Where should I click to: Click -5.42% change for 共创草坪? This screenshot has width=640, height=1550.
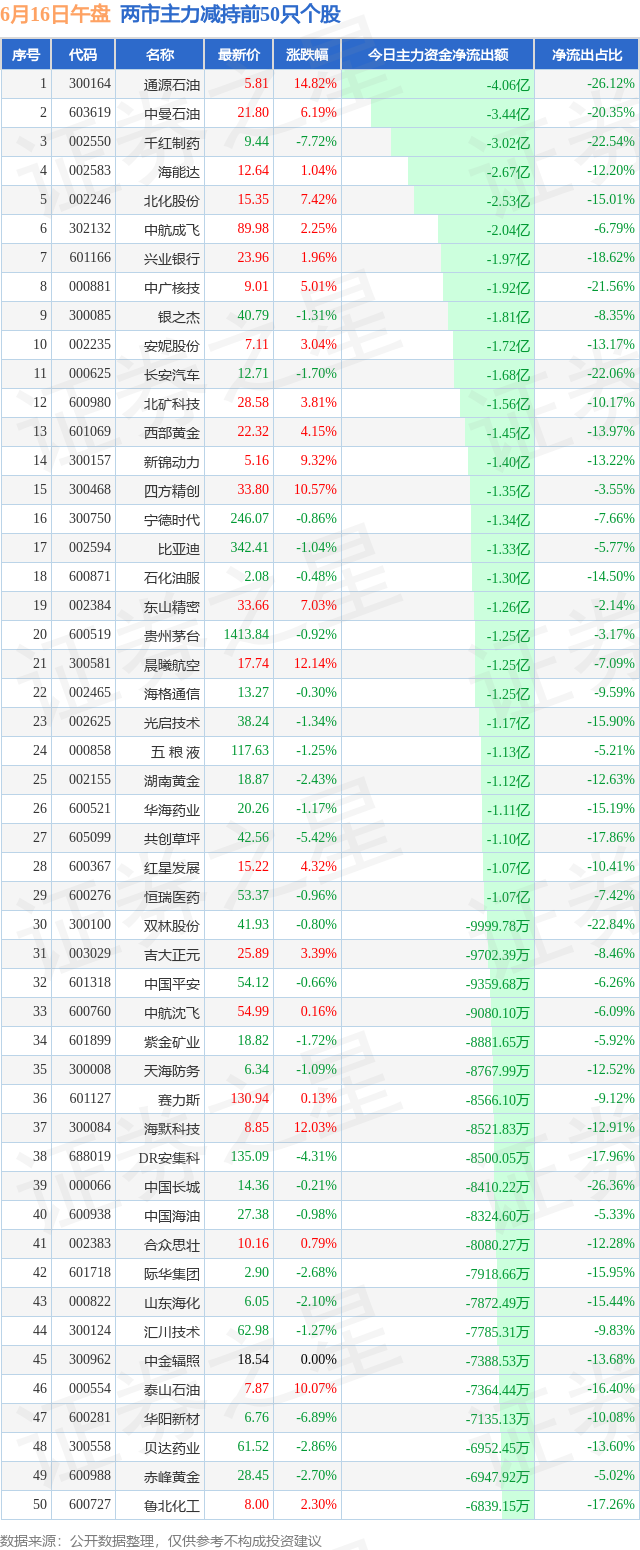(x=317, y=838)
